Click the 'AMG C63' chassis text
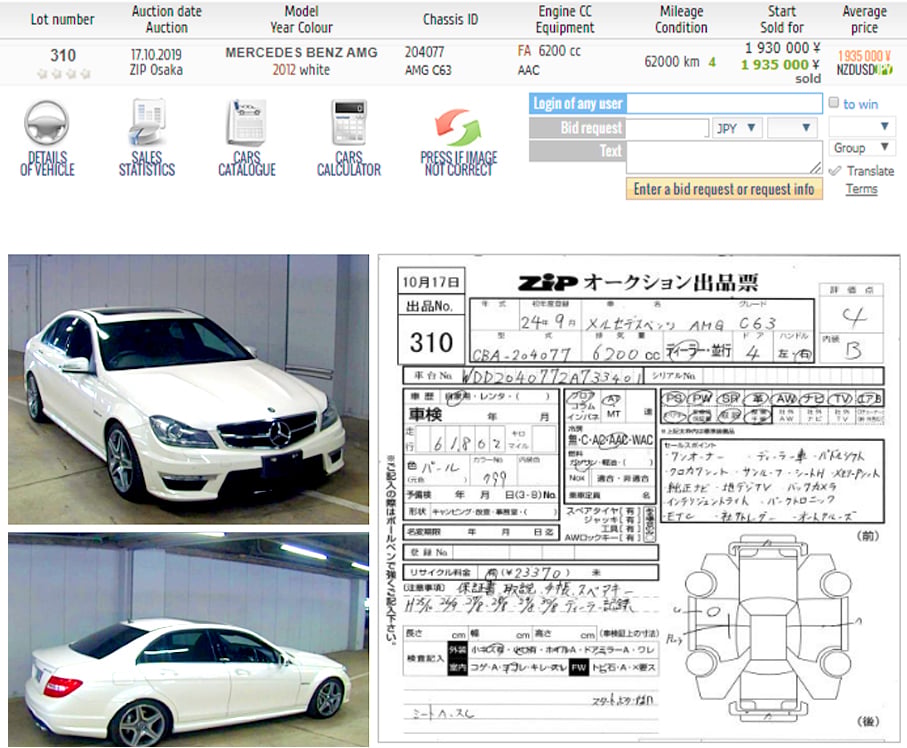Image resolution: width=907 pixels, height=748 pixels. 428,70
